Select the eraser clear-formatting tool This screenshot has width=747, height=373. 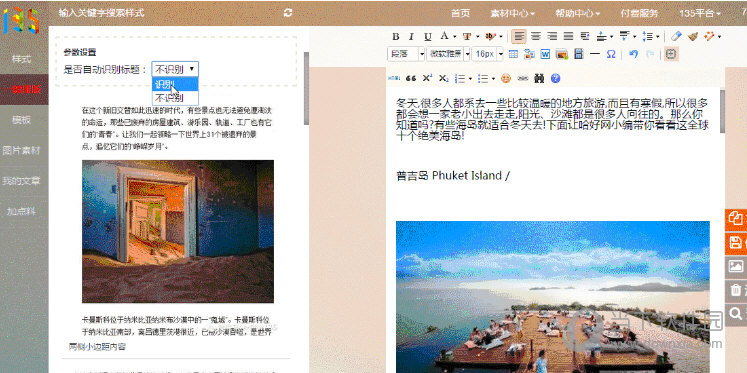(x=676, y=37)
